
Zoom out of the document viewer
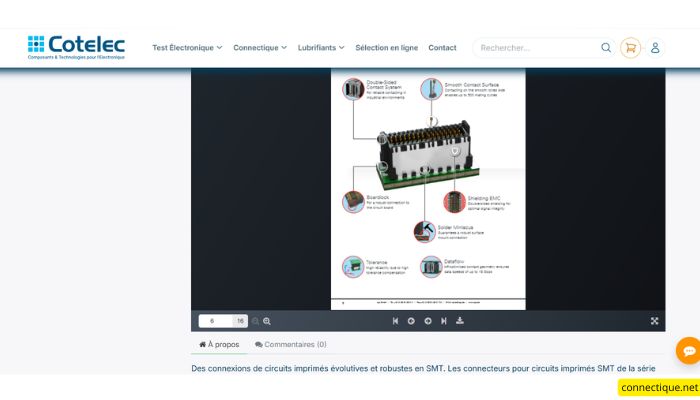[255, 321]
